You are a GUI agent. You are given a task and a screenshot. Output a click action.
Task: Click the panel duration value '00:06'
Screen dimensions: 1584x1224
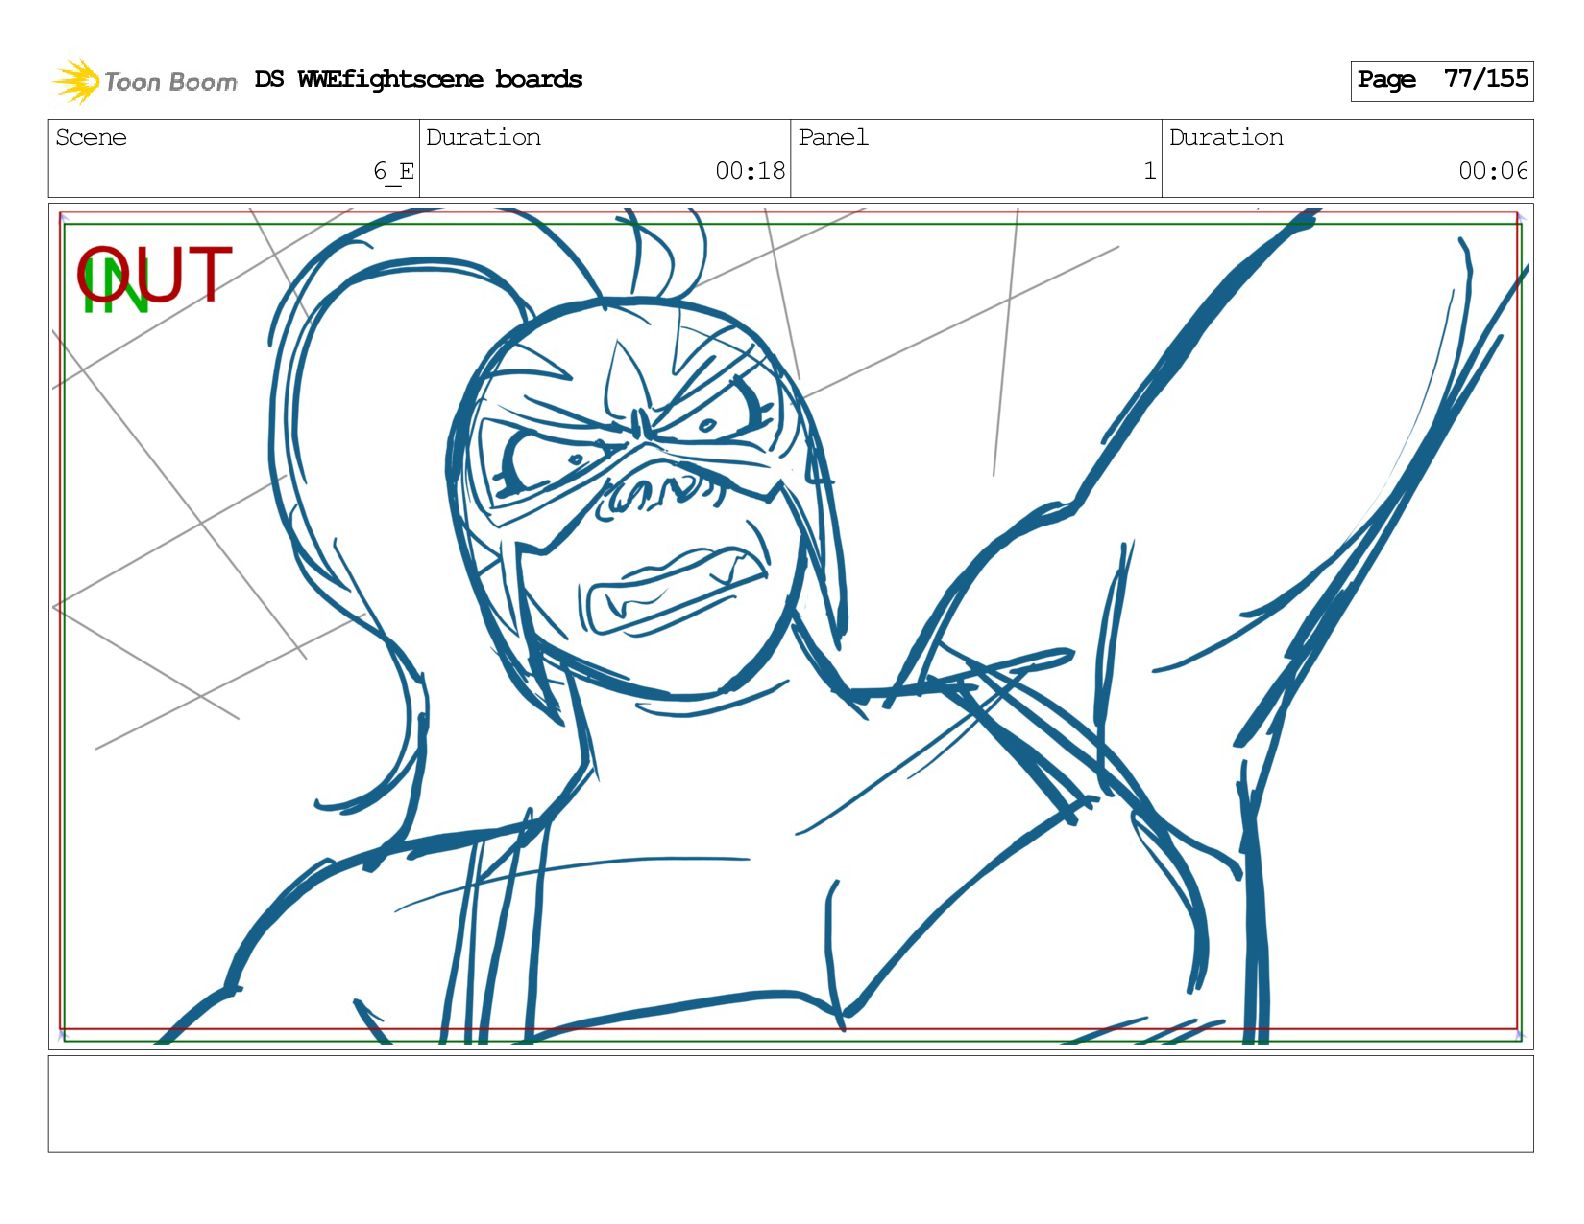click(1493, 171)
